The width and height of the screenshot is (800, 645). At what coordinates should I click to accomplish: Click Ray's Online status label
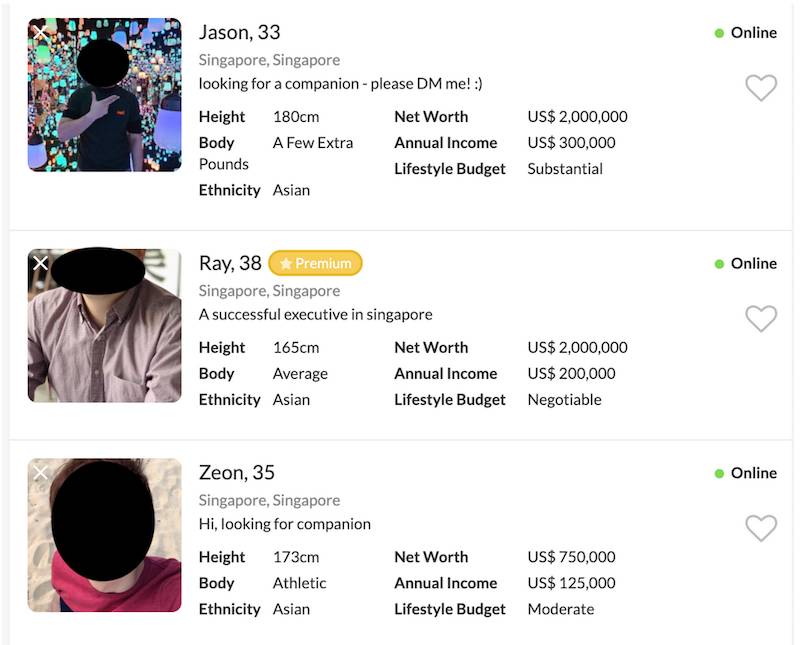point(753,263)
